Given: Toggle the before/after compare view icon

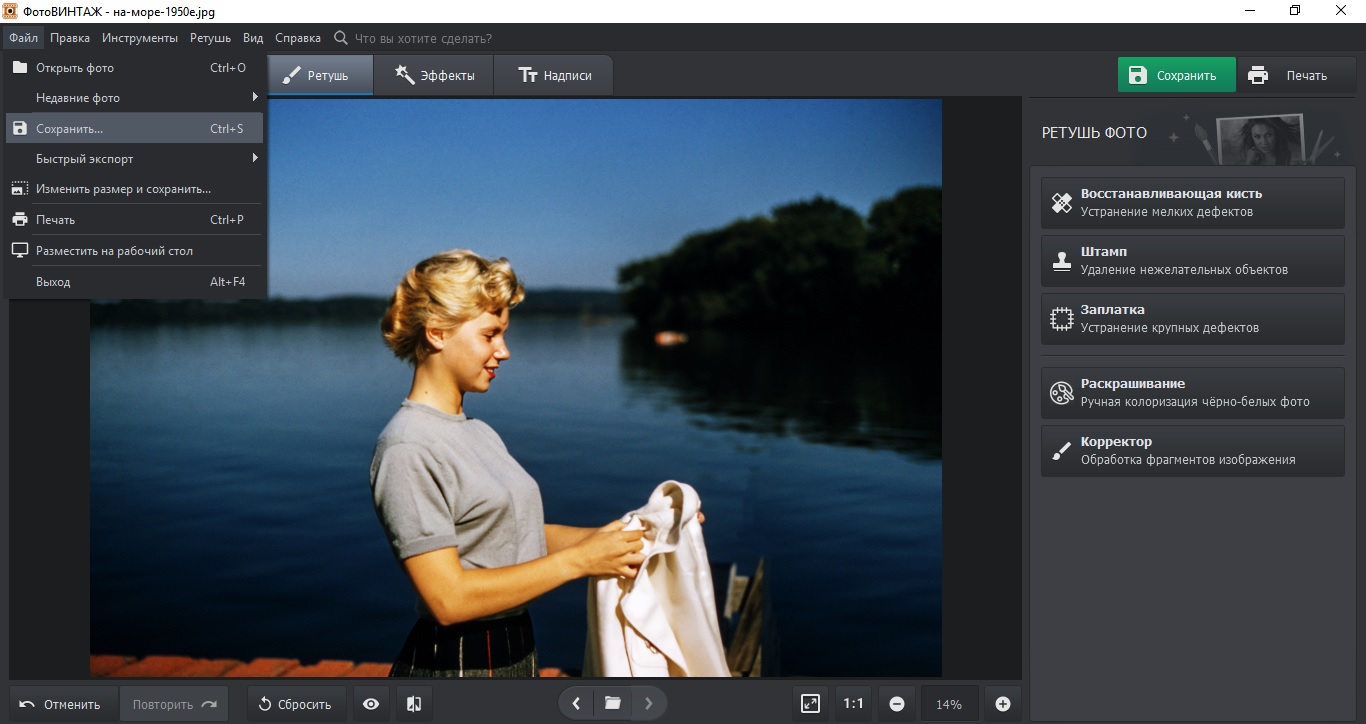Looking at the screenshot, I should pyautogui.click(x=414, y=704).
